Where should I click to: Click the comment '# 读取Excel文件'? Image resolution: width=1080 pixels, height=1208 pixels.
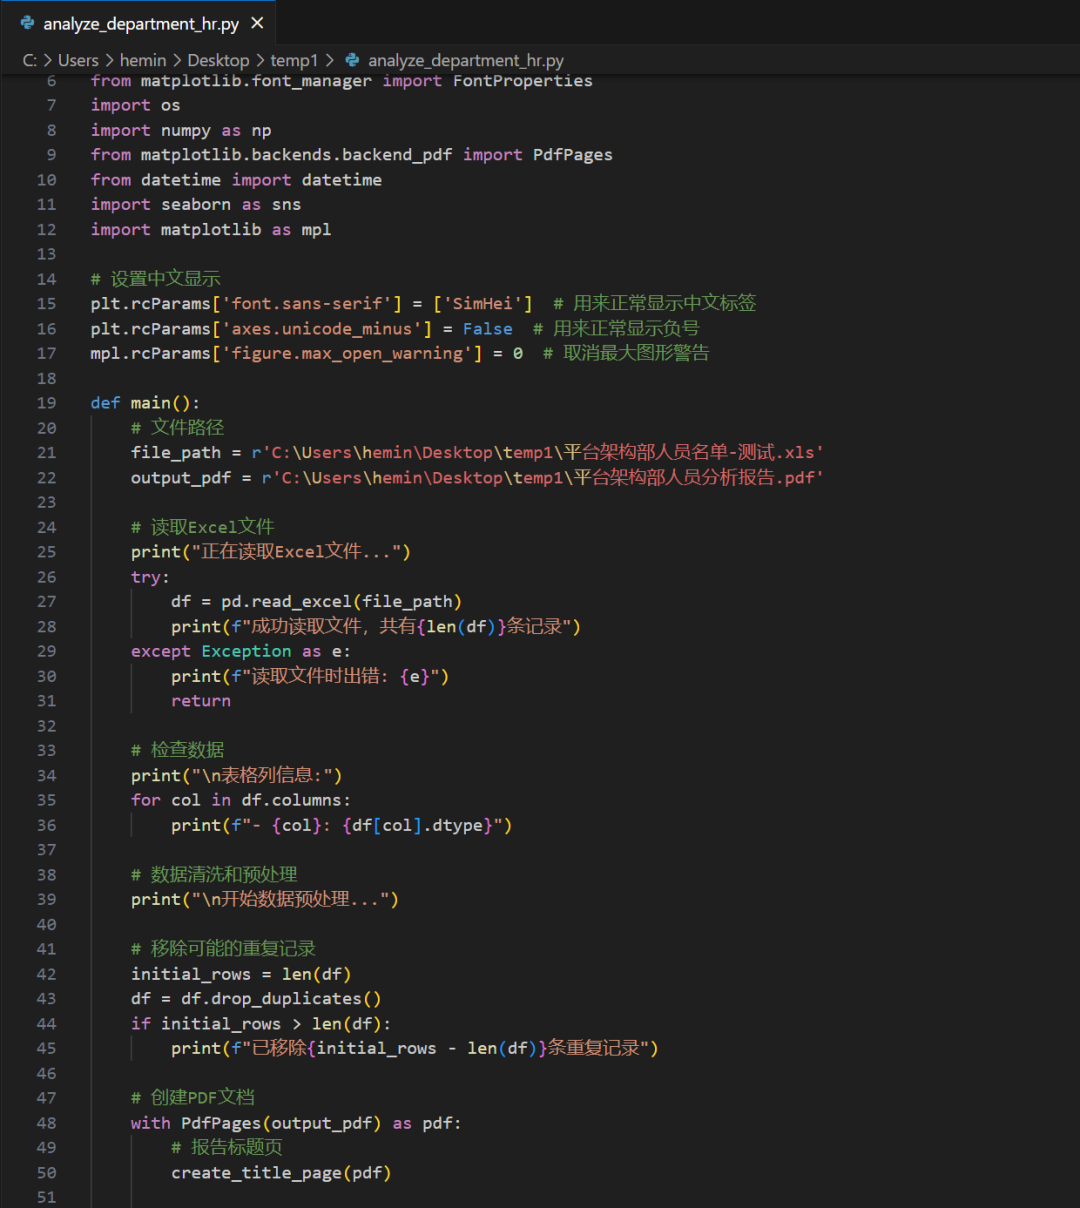click(202, 527)
